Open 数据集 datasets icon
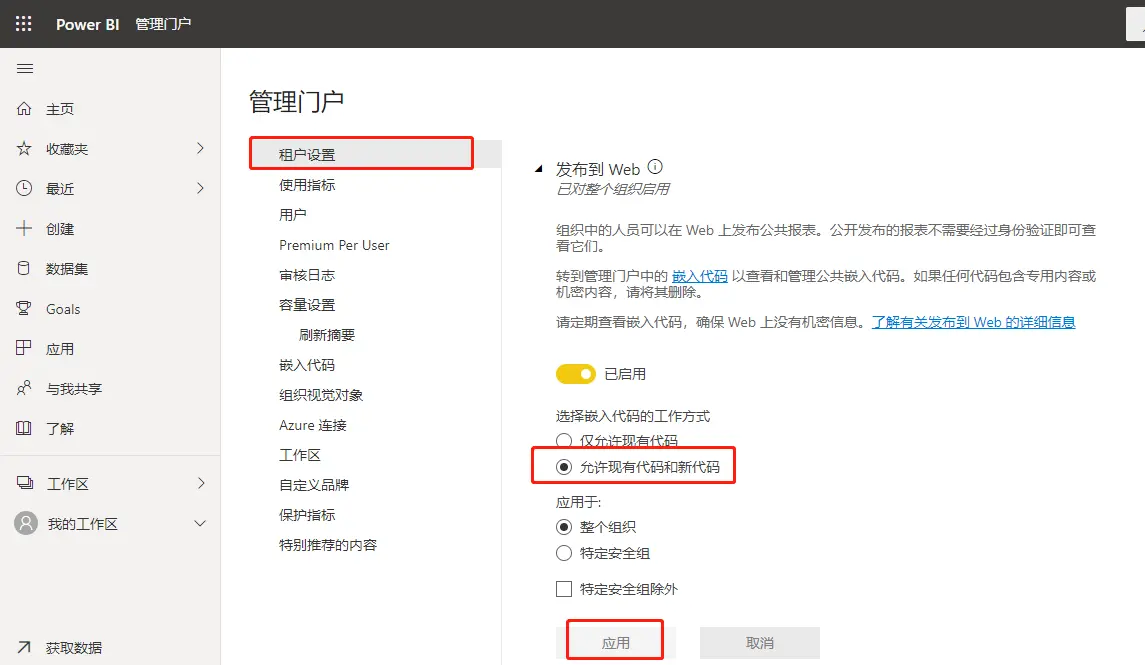Image resolution: width=1145 pixels, height=665 pixels. point(25,269)
